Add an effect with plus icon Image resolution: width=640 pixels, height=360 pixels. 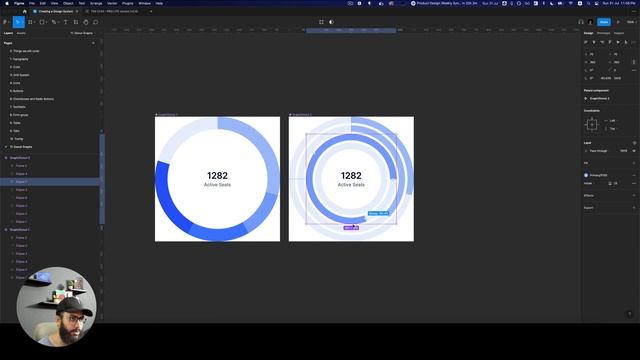pos(634,196)
